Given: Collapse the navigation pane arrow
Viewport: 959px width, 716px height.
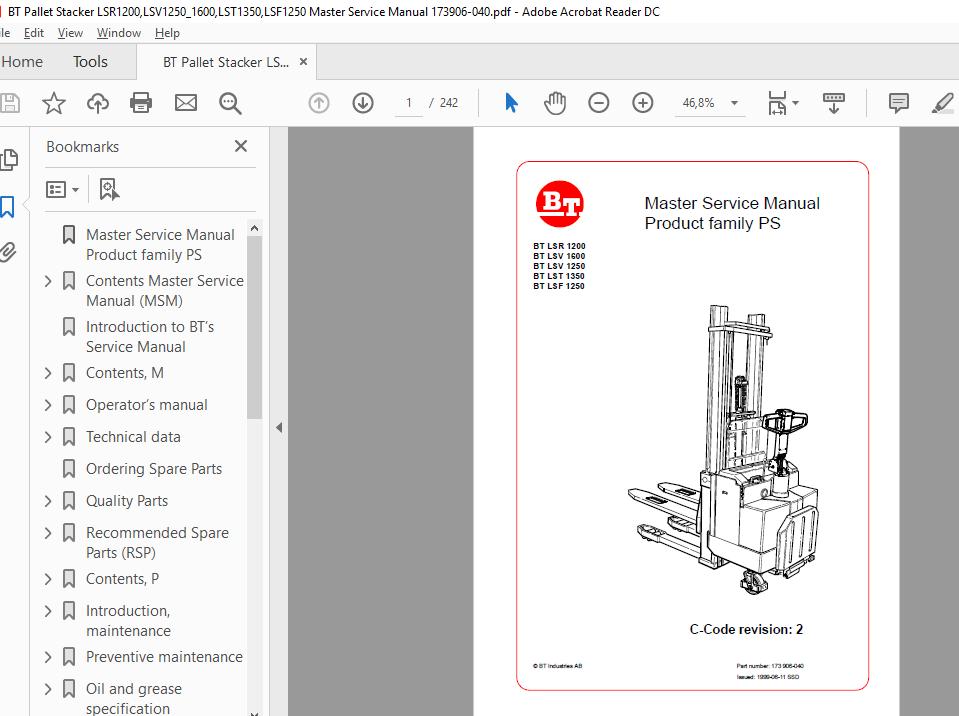Looking at the screenshot, I should [x=279, y=428].
